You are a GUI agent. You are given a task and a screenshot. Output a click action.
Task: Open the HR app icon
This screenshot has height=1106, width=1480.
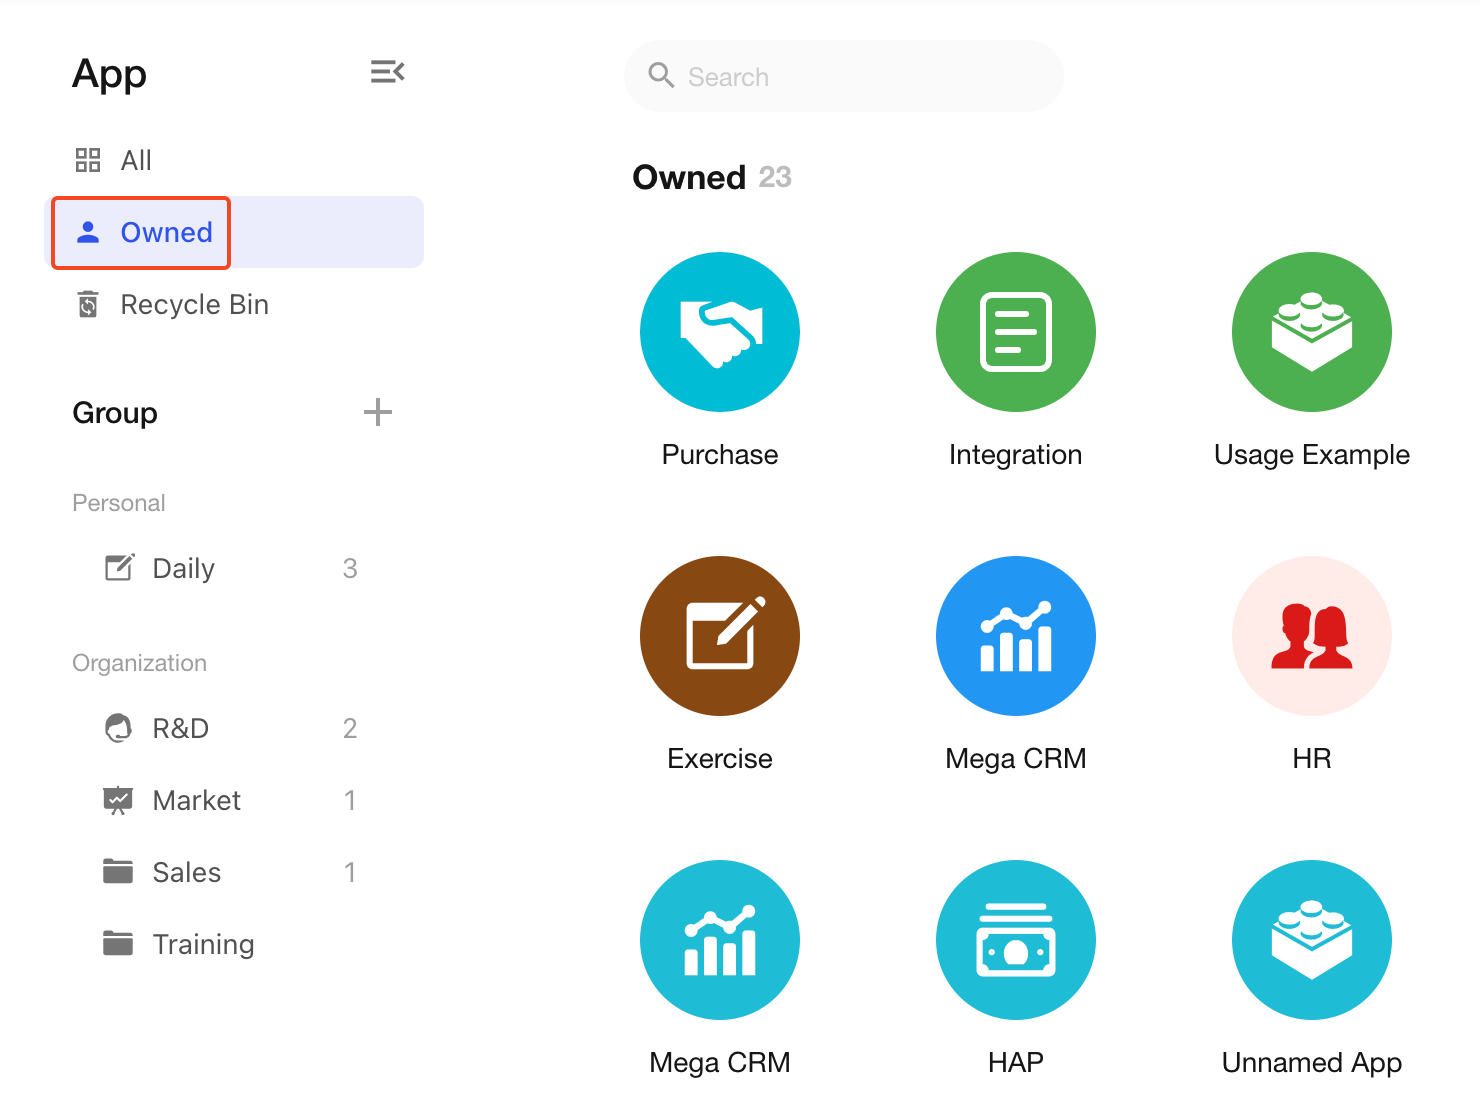tap(1311, 636)
